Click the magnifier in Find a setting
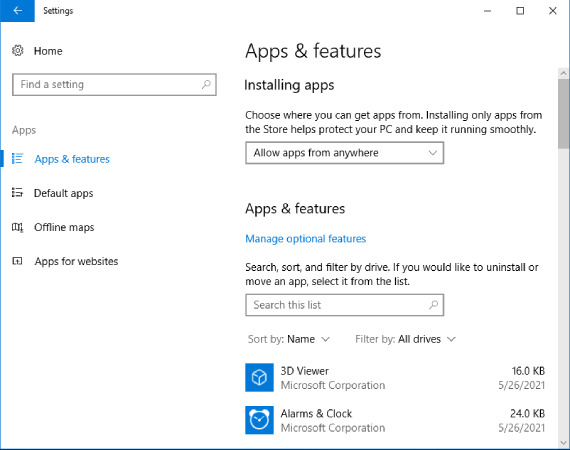 tap(206, 85)
